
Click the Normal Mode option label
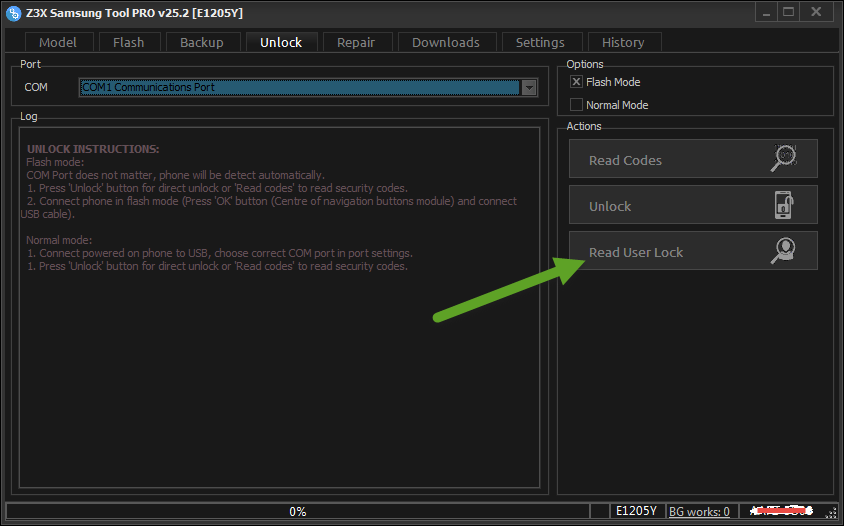[617, 105]
